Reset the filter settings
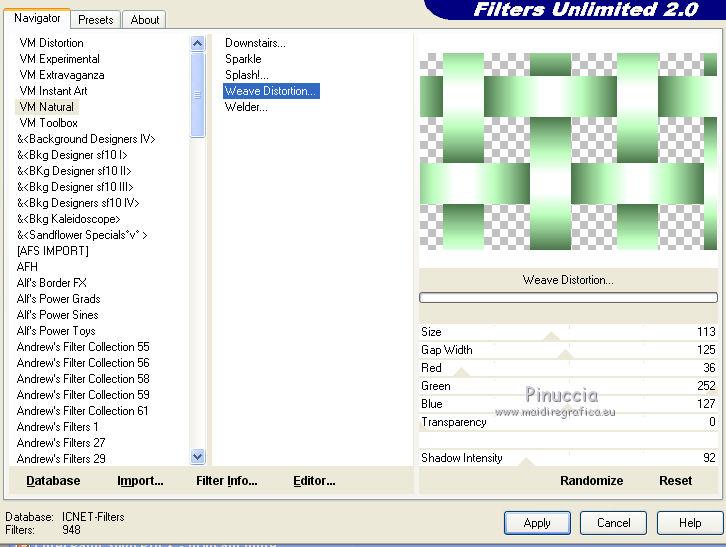Viewport: 726px width, 547px height. [x=676, y=481]
